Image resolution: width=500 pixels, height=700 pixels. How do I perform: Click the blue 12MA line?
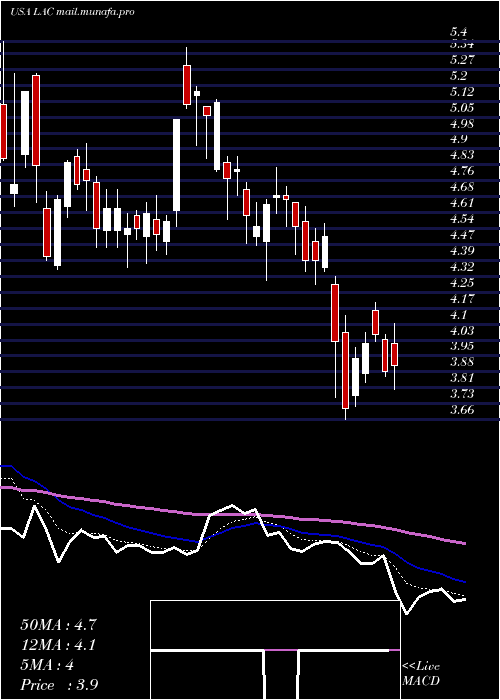point(232,529)
